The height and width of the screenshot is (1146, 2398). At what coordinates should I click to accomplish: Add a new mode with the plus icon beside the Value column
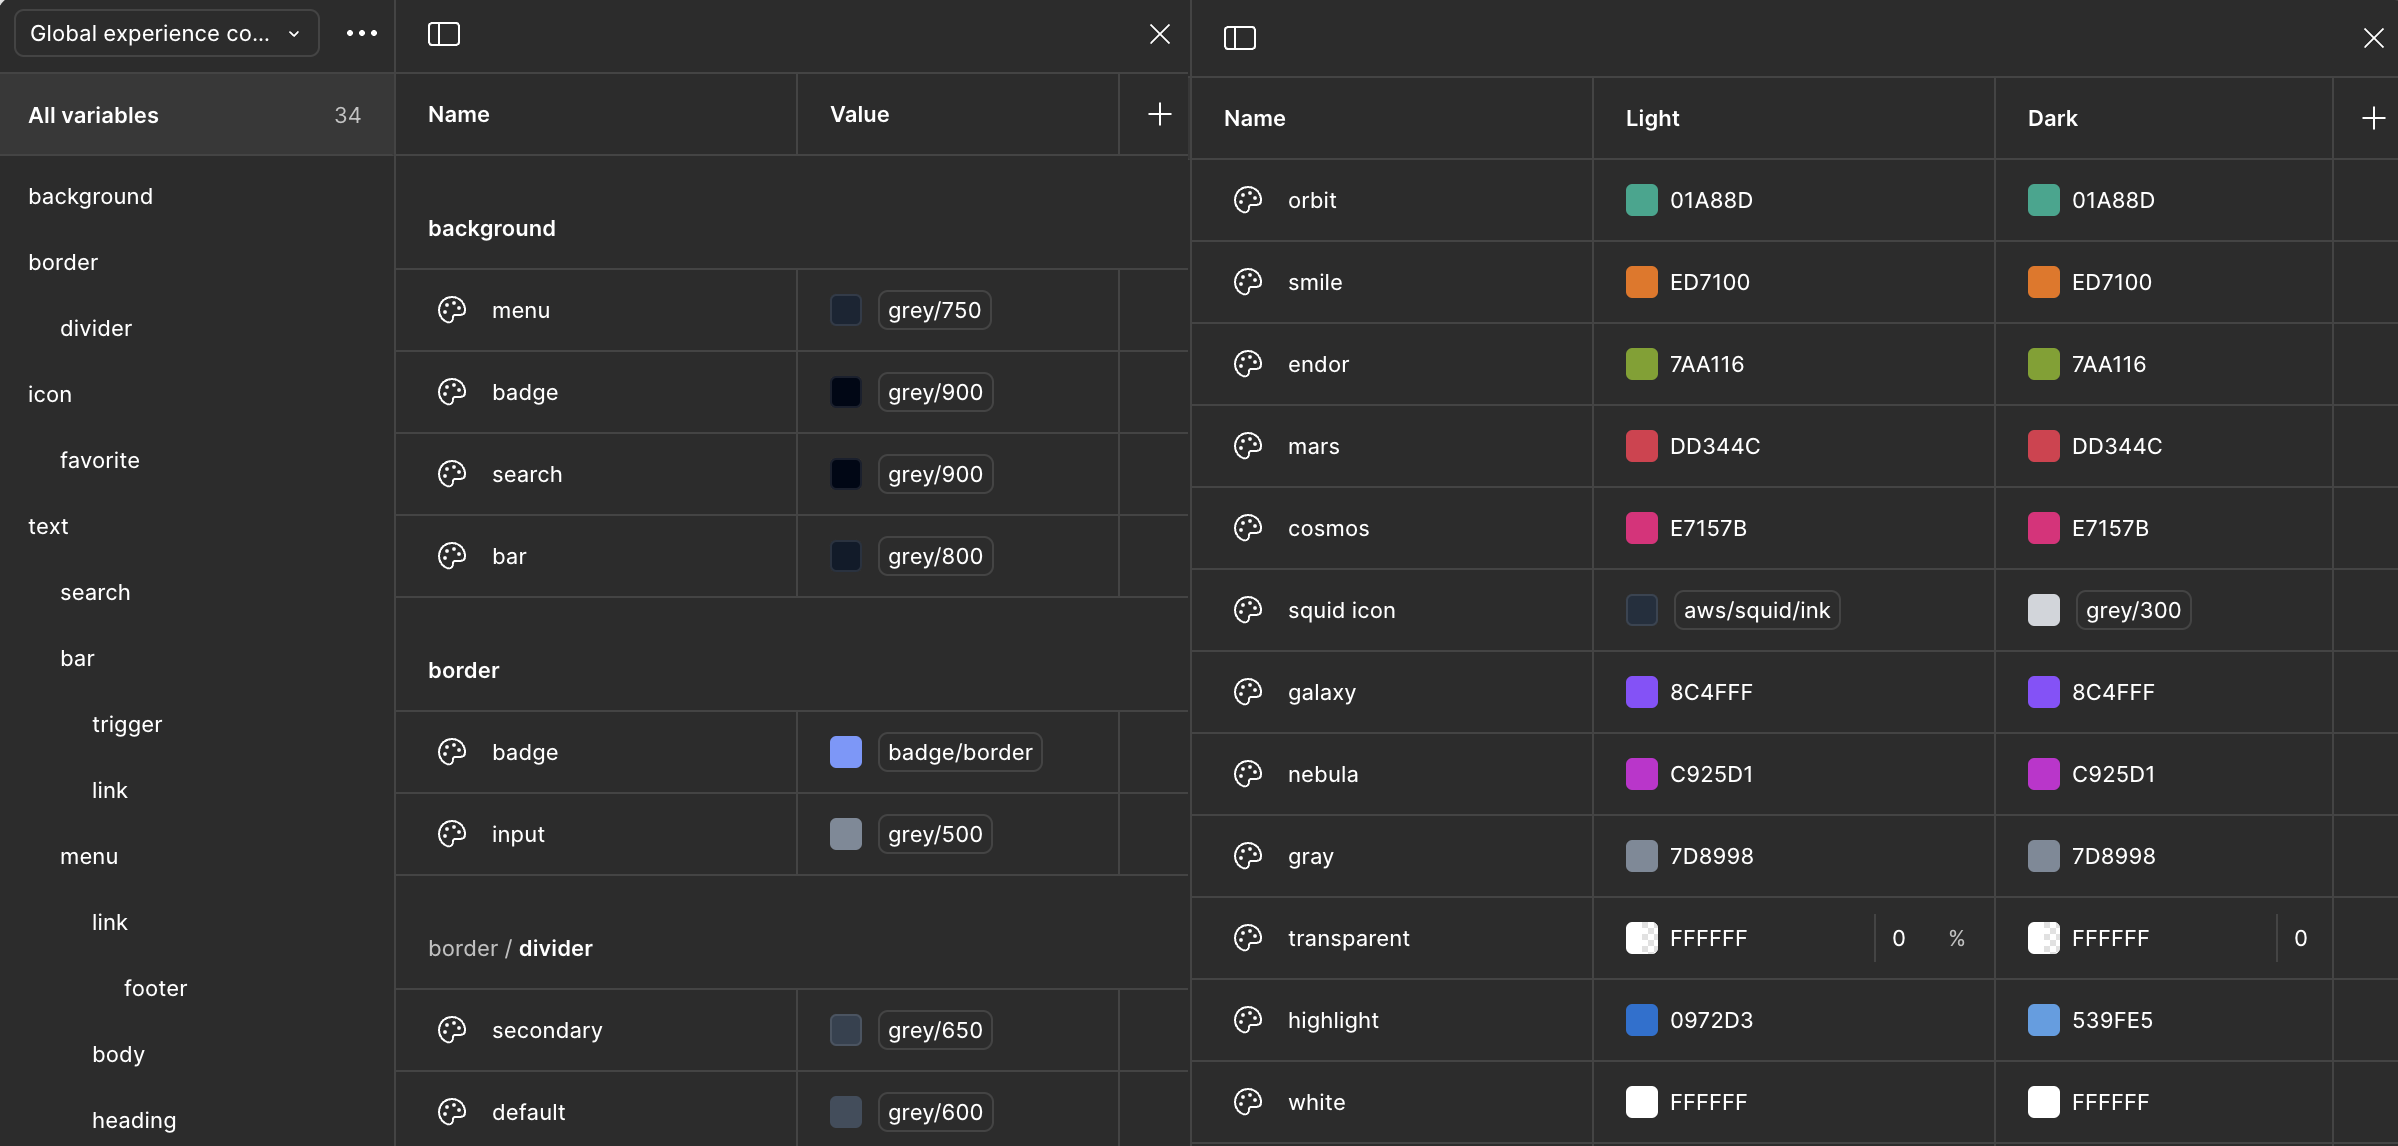[x=1159, y=114]
